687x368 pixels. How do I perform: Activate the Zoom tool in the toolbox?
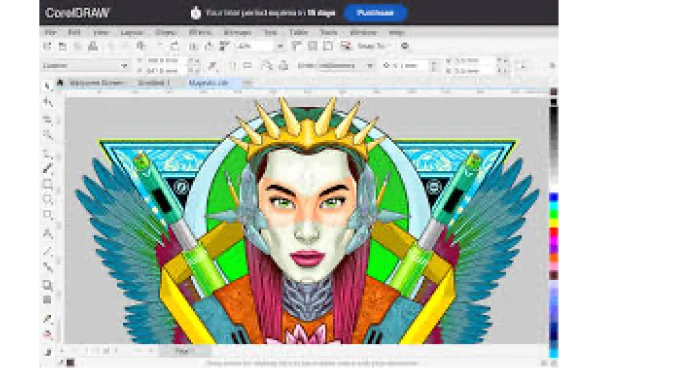point(47,134)
